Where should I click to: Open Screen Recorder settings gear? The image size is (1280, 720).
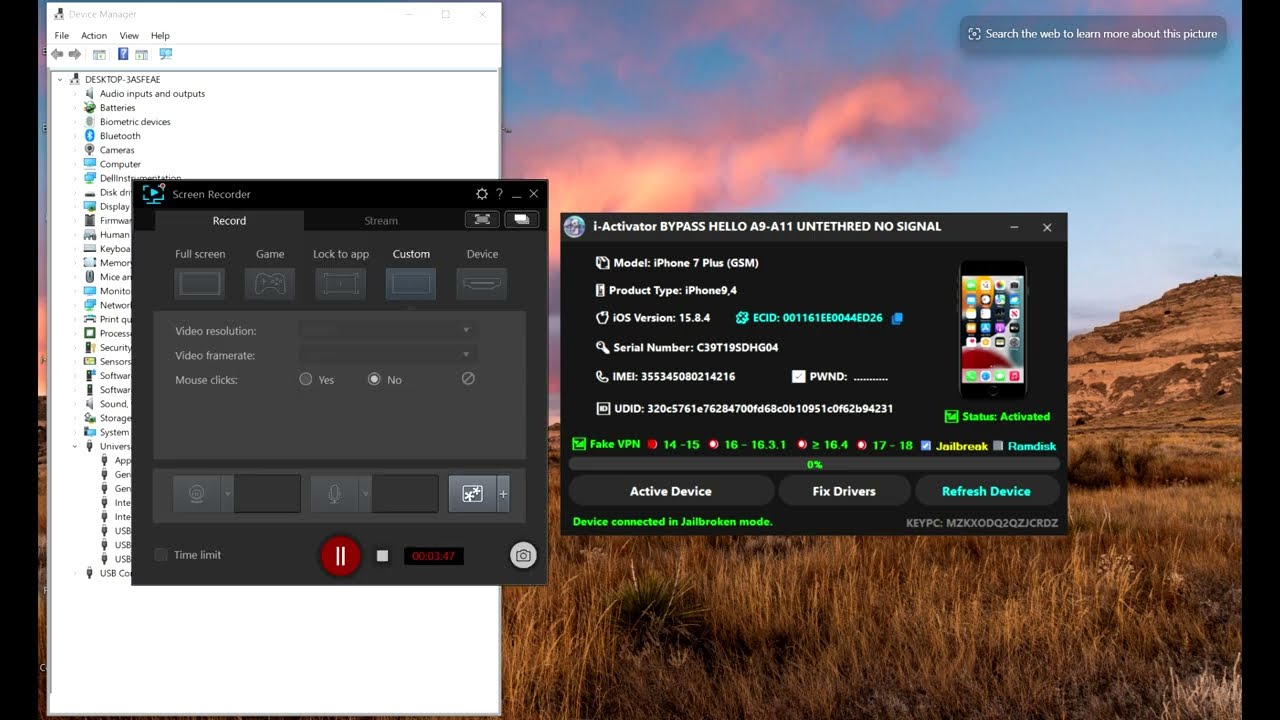coord(482,194)
